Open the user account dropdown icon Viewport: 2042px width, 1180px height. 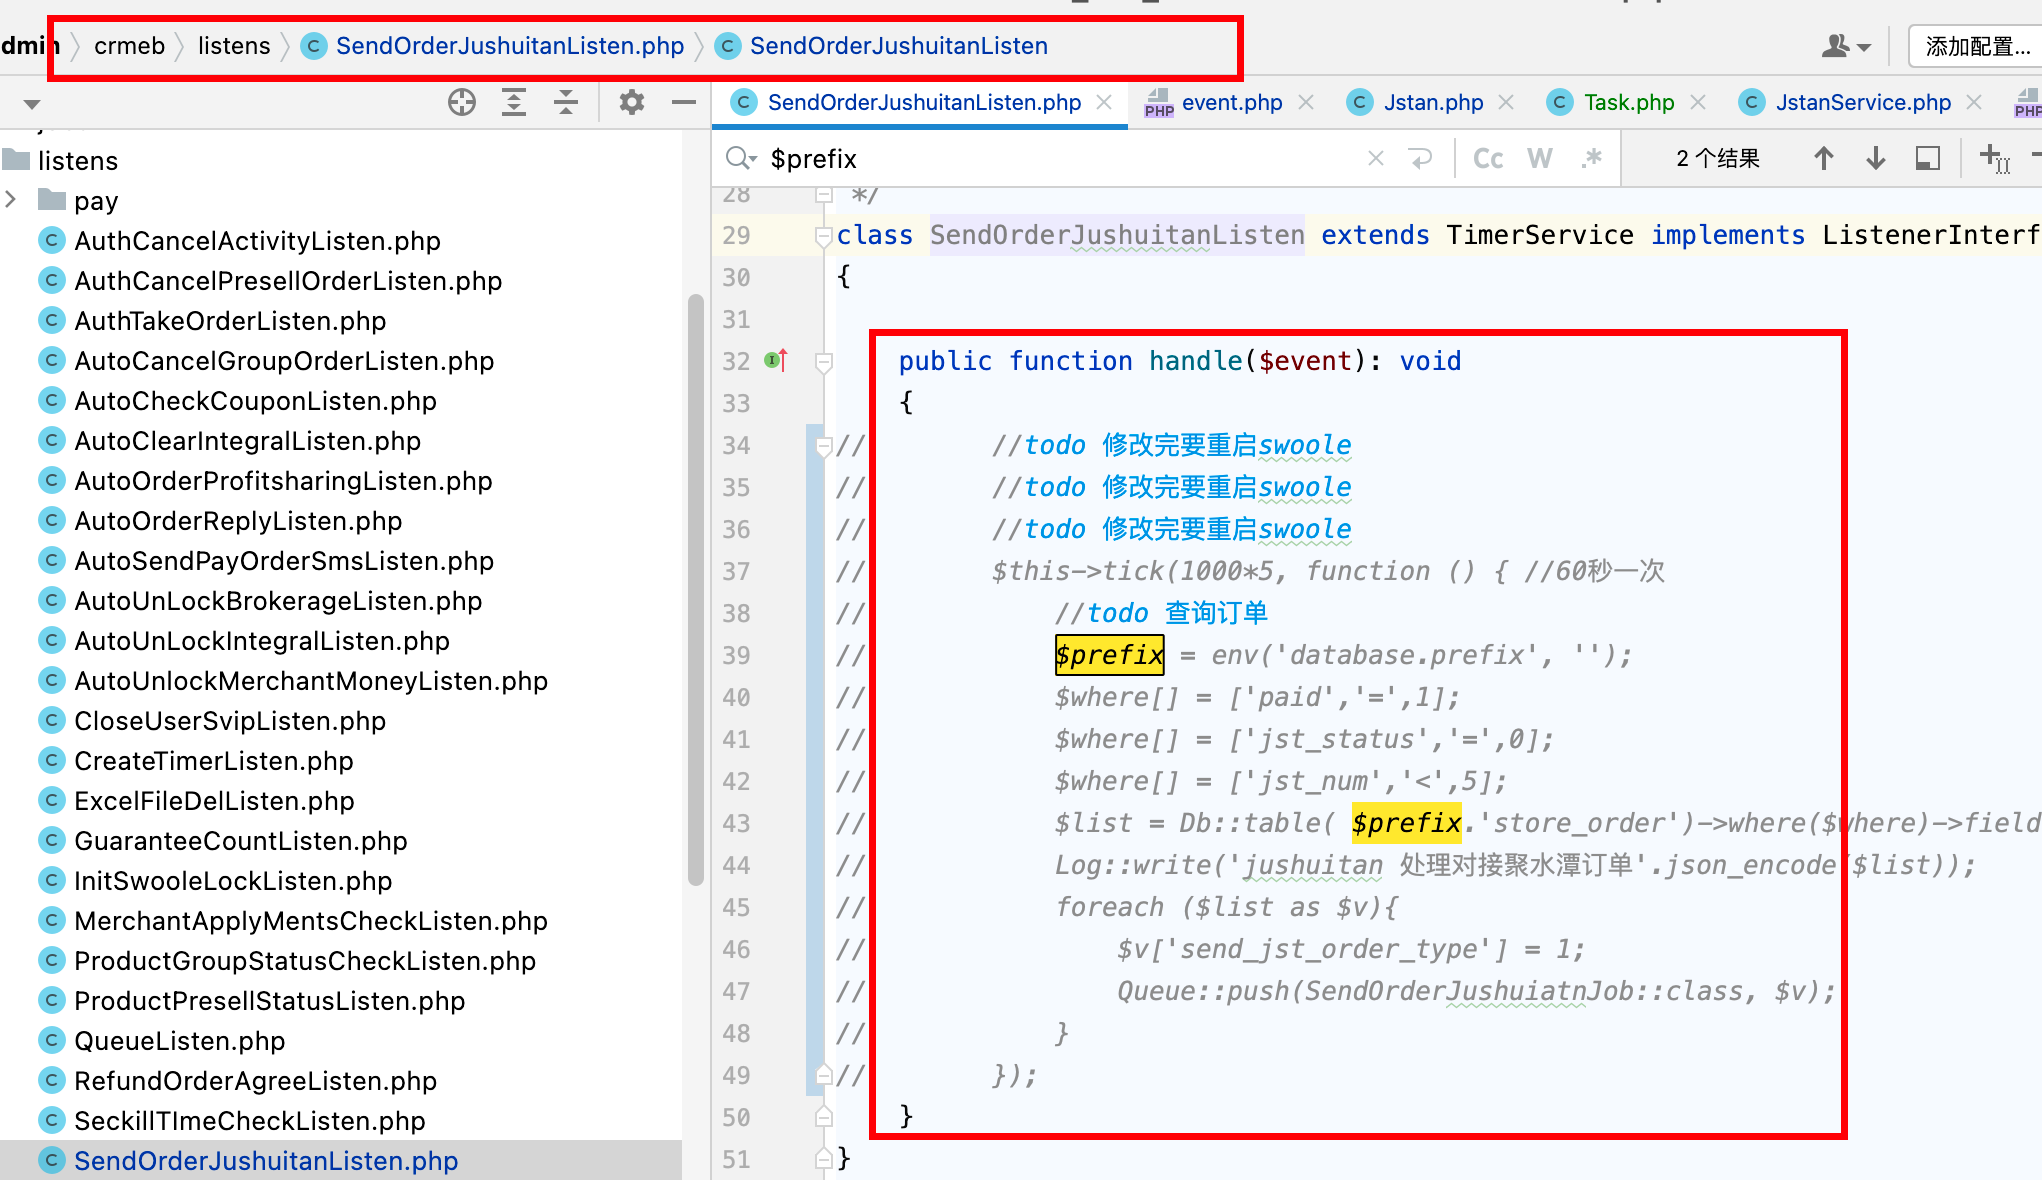click(1846, 46)
